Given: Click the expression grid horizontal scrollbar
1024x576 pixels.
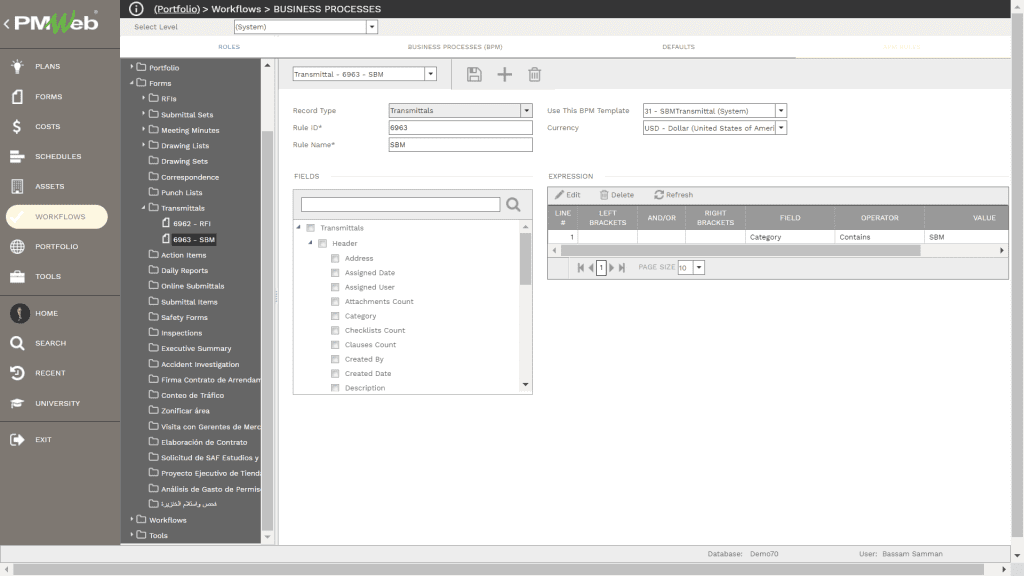Looking at the screenshot, I should tap(741, 251).
